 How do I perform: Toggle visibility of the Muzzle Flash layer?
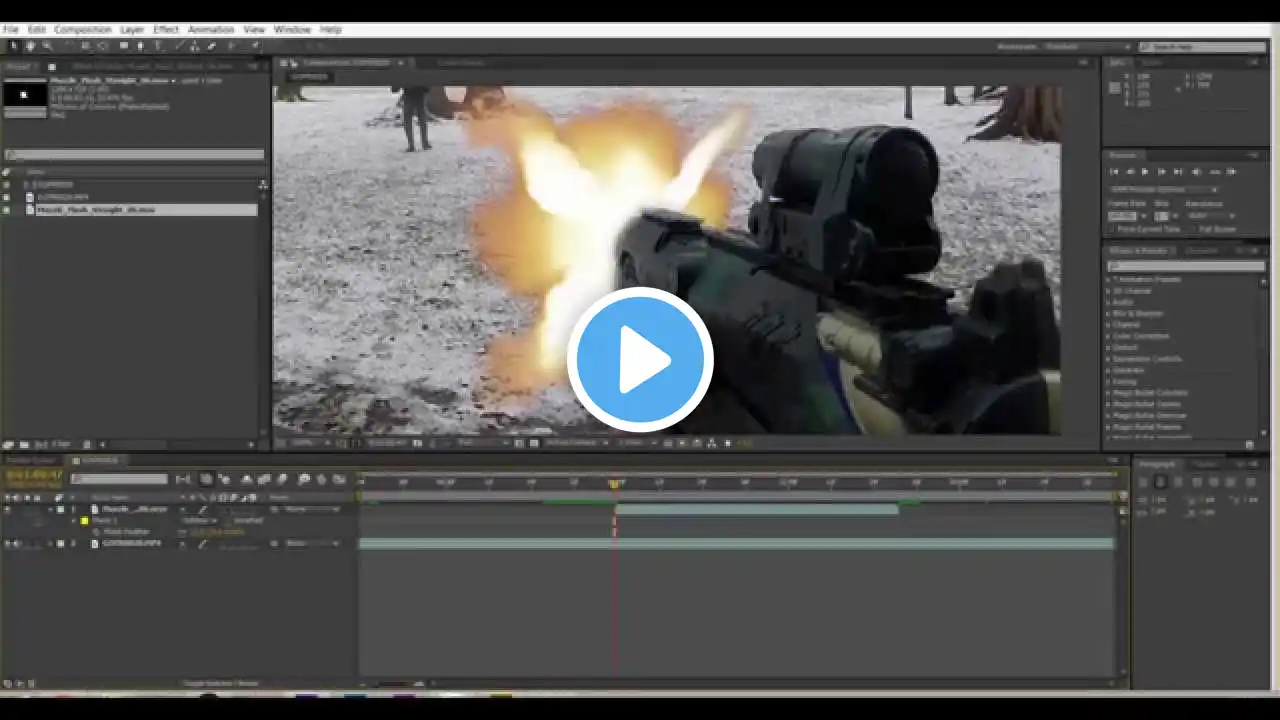tap(7, 509)
